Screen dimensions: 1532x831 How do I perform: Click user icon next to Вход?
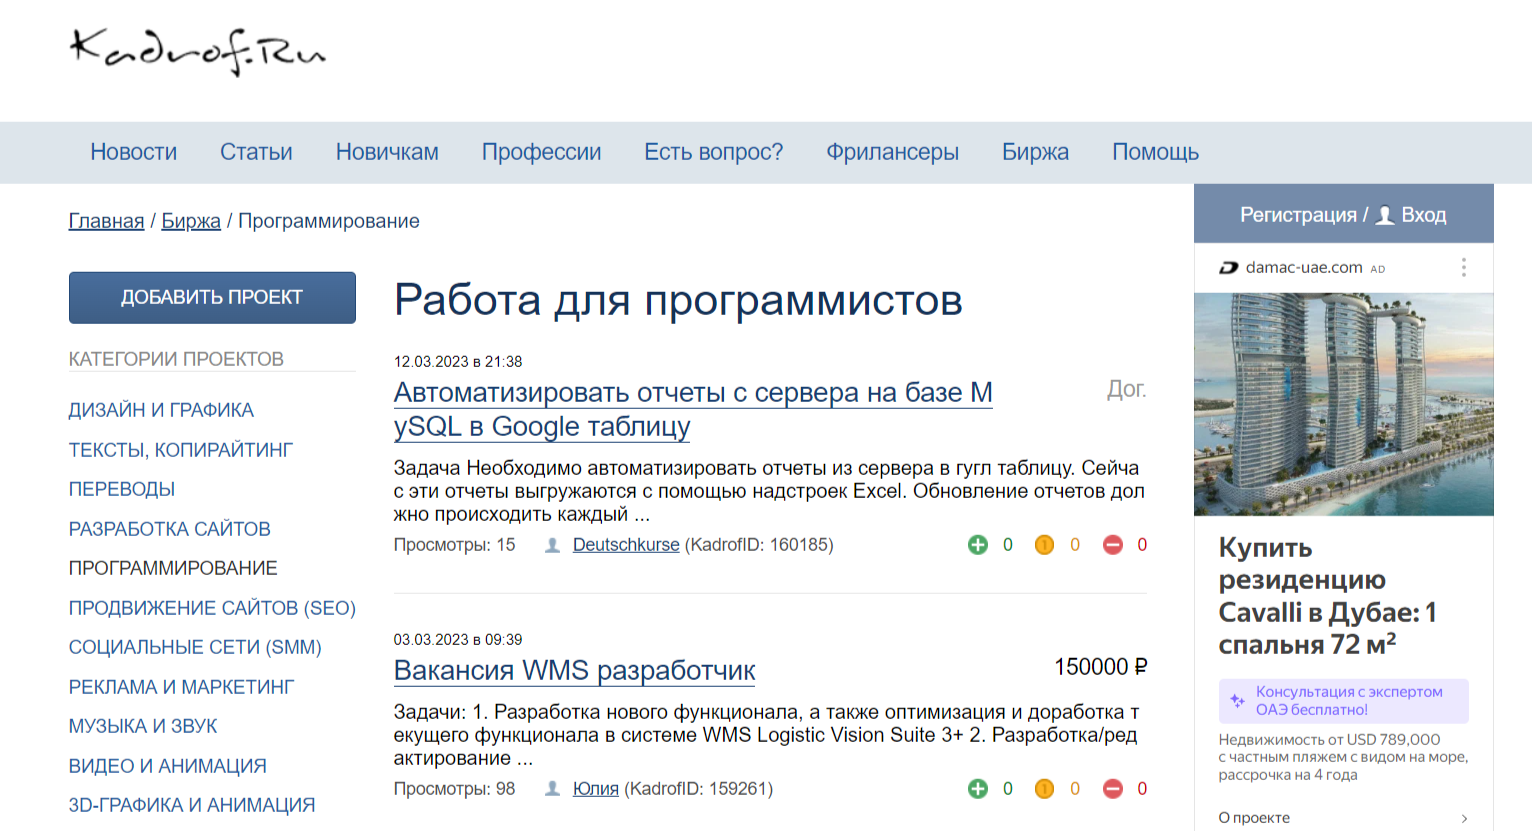[1385, 215]
